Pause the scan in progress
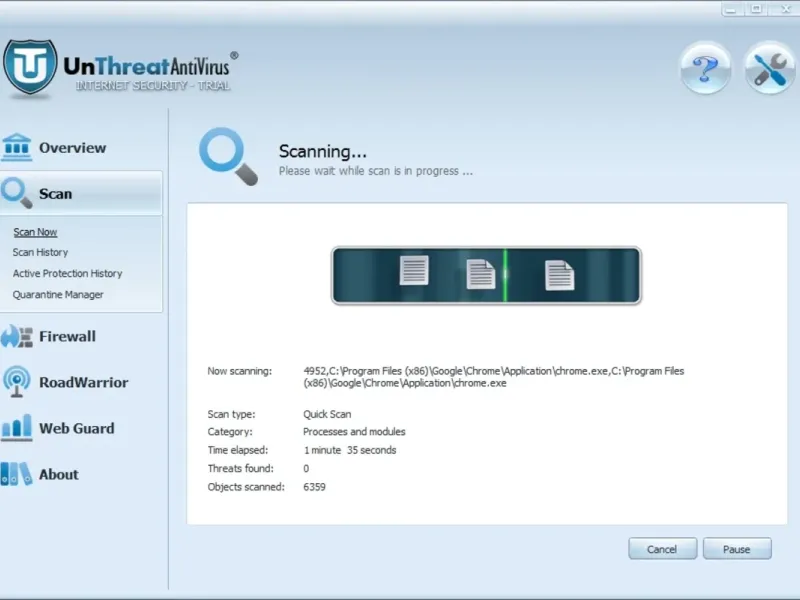This screenshot has width=800, height=600. (737, 549)
